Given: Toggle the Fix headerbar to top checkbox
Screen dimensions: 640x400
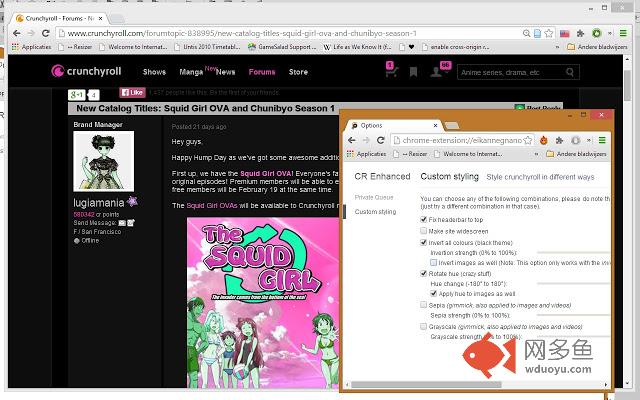Looking at the screenshot, I should [424, 219].
